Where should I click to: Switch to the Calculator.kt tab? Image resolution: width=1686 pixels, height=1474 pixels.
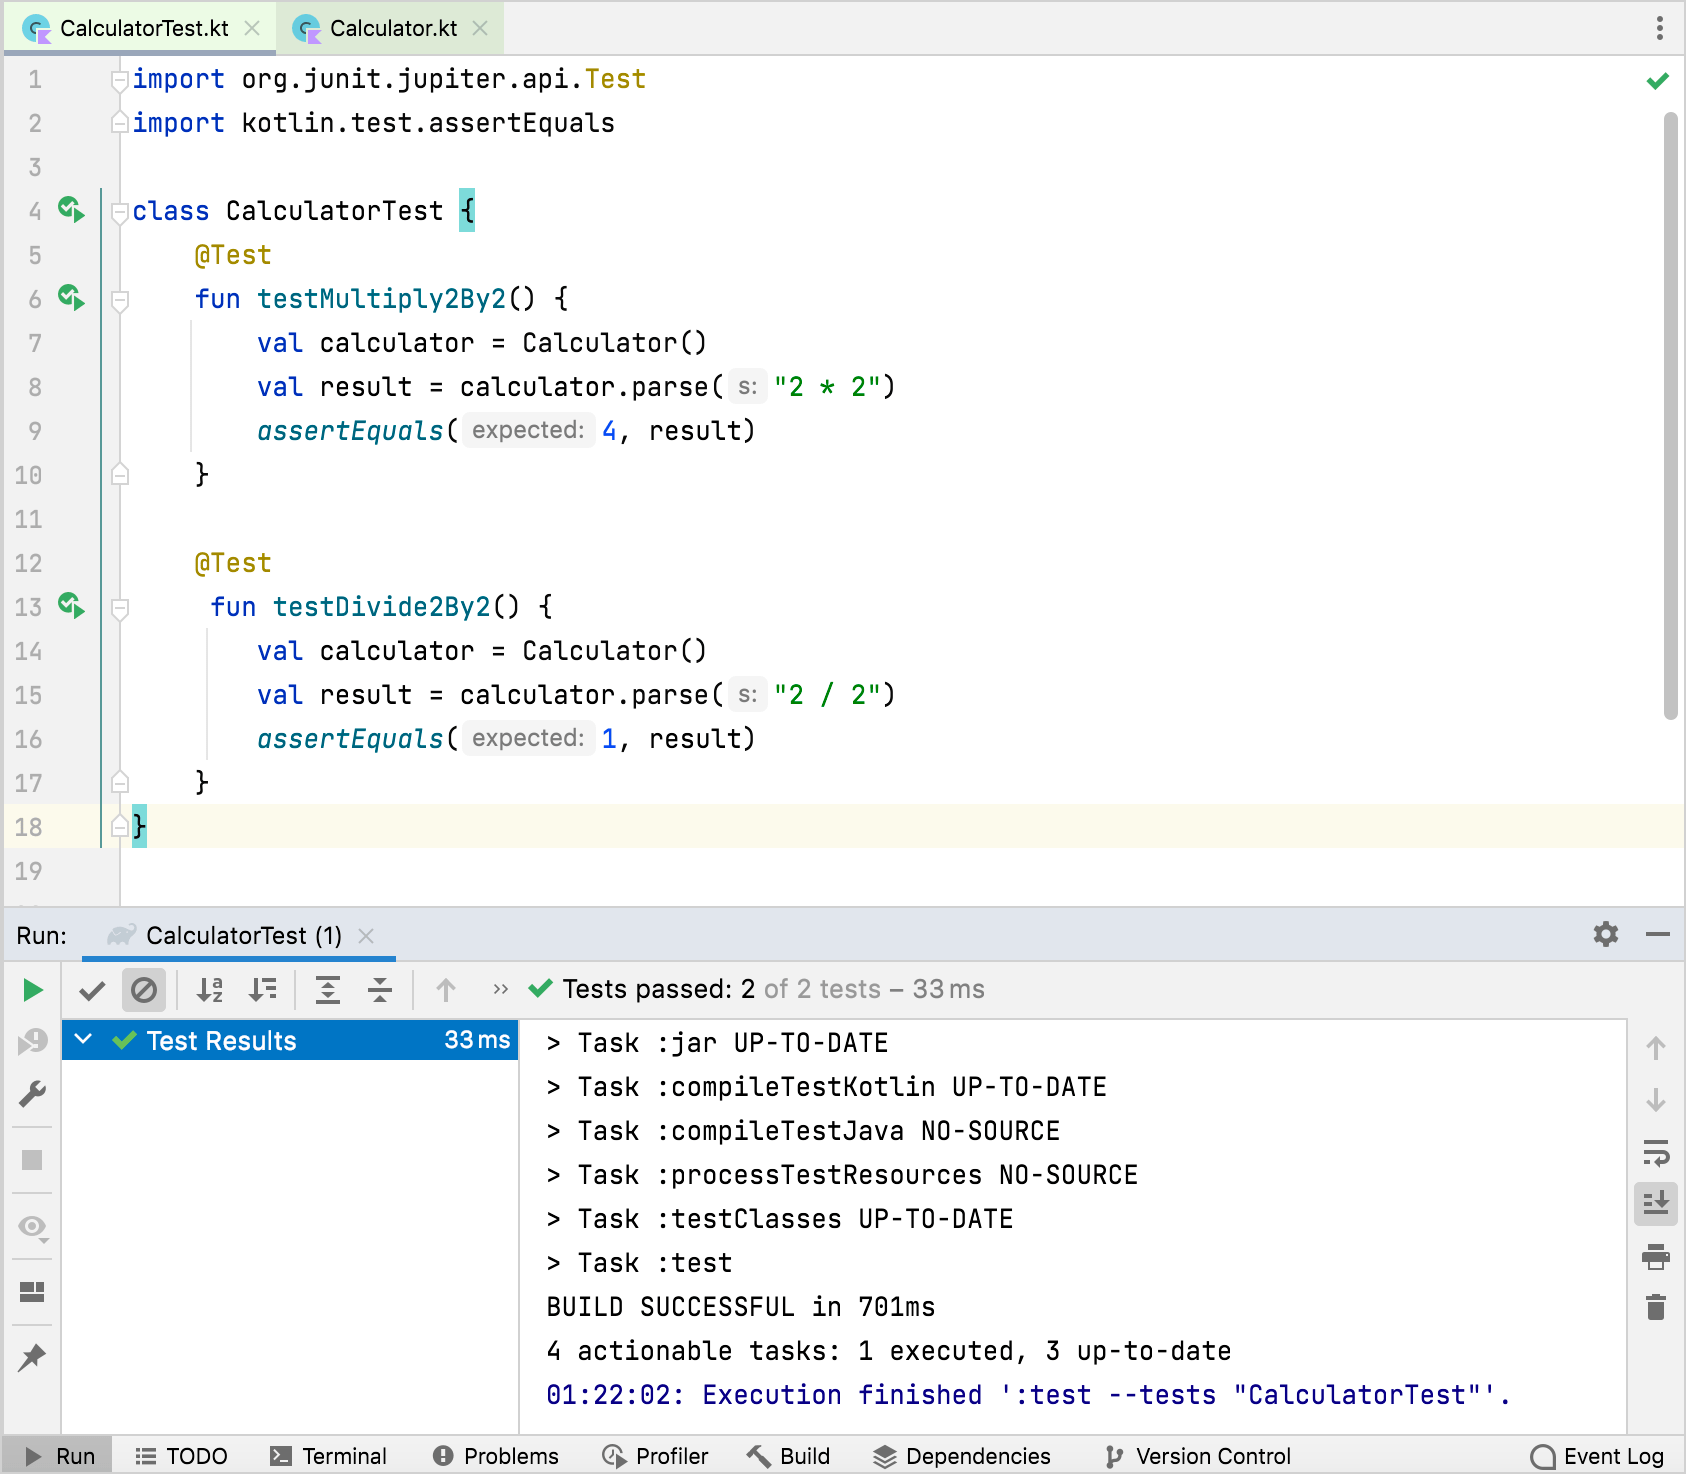coord(390,28)
